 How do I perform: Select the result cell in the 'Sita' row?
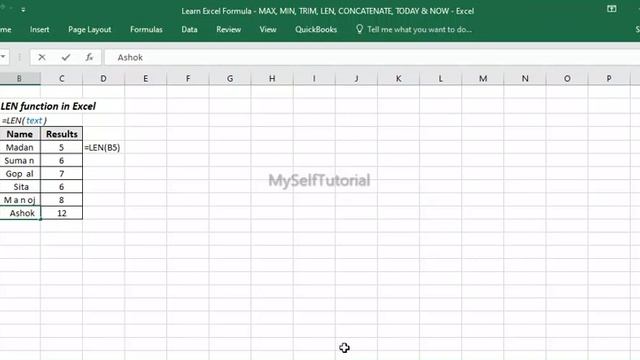[x=62, y=187]
